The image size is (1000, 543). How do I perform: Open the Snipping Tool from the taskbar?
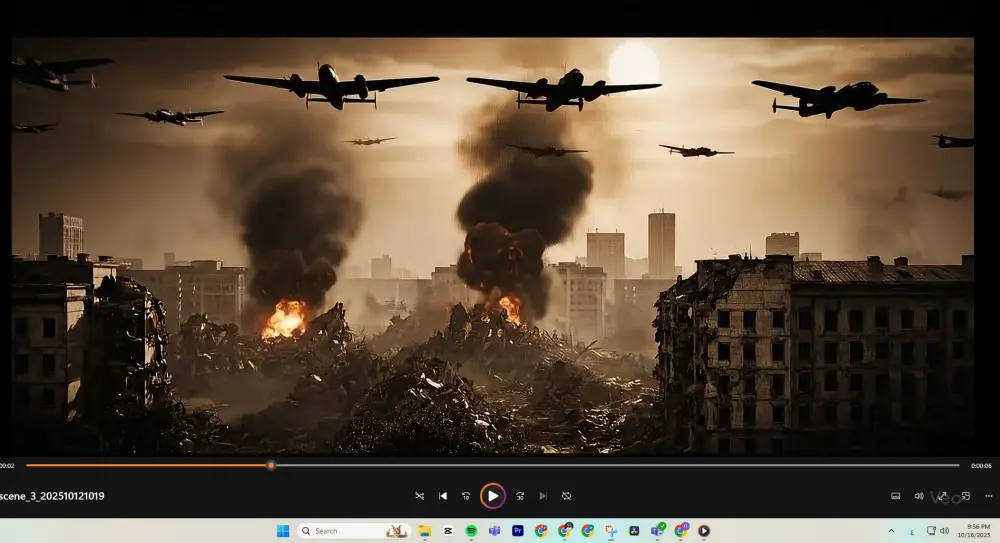click(611, 531)
